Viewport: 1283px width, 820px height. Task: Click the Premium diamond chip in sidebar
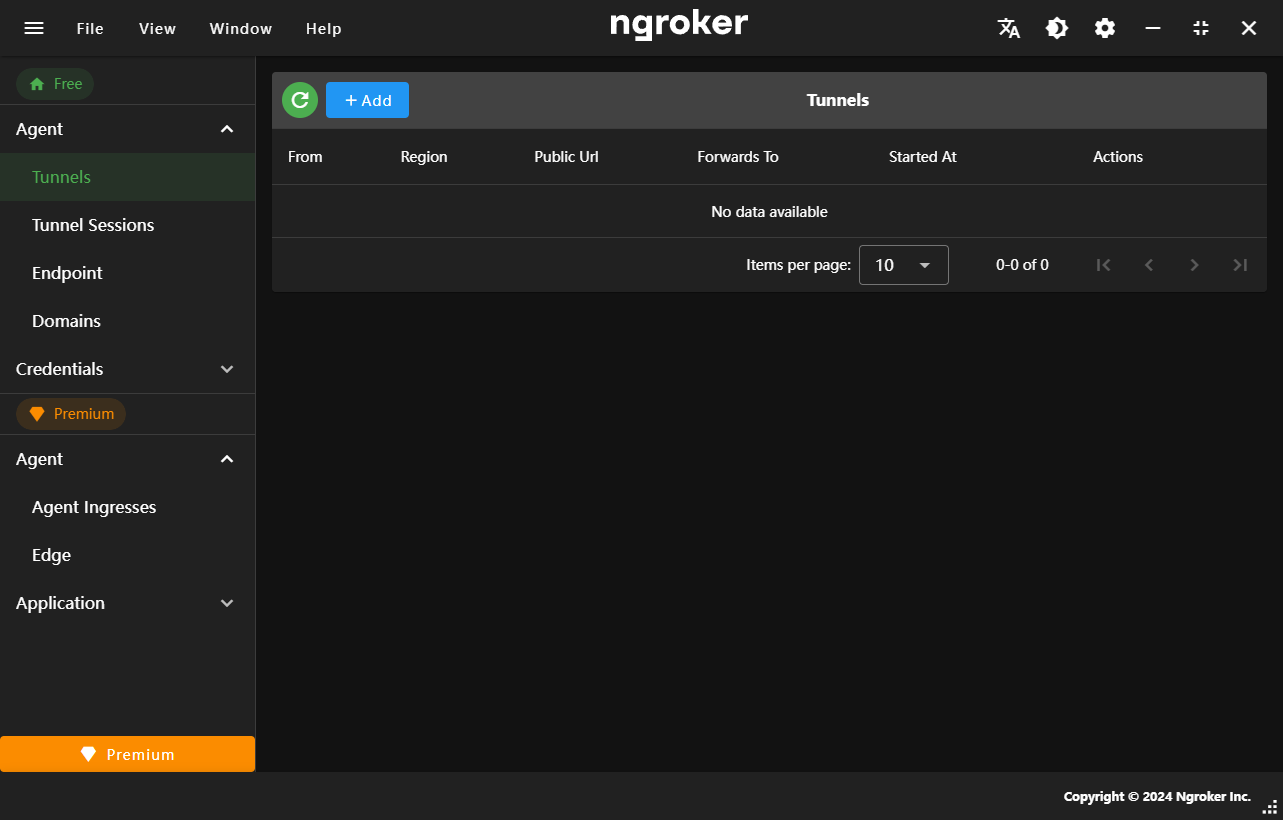[71, 414]
